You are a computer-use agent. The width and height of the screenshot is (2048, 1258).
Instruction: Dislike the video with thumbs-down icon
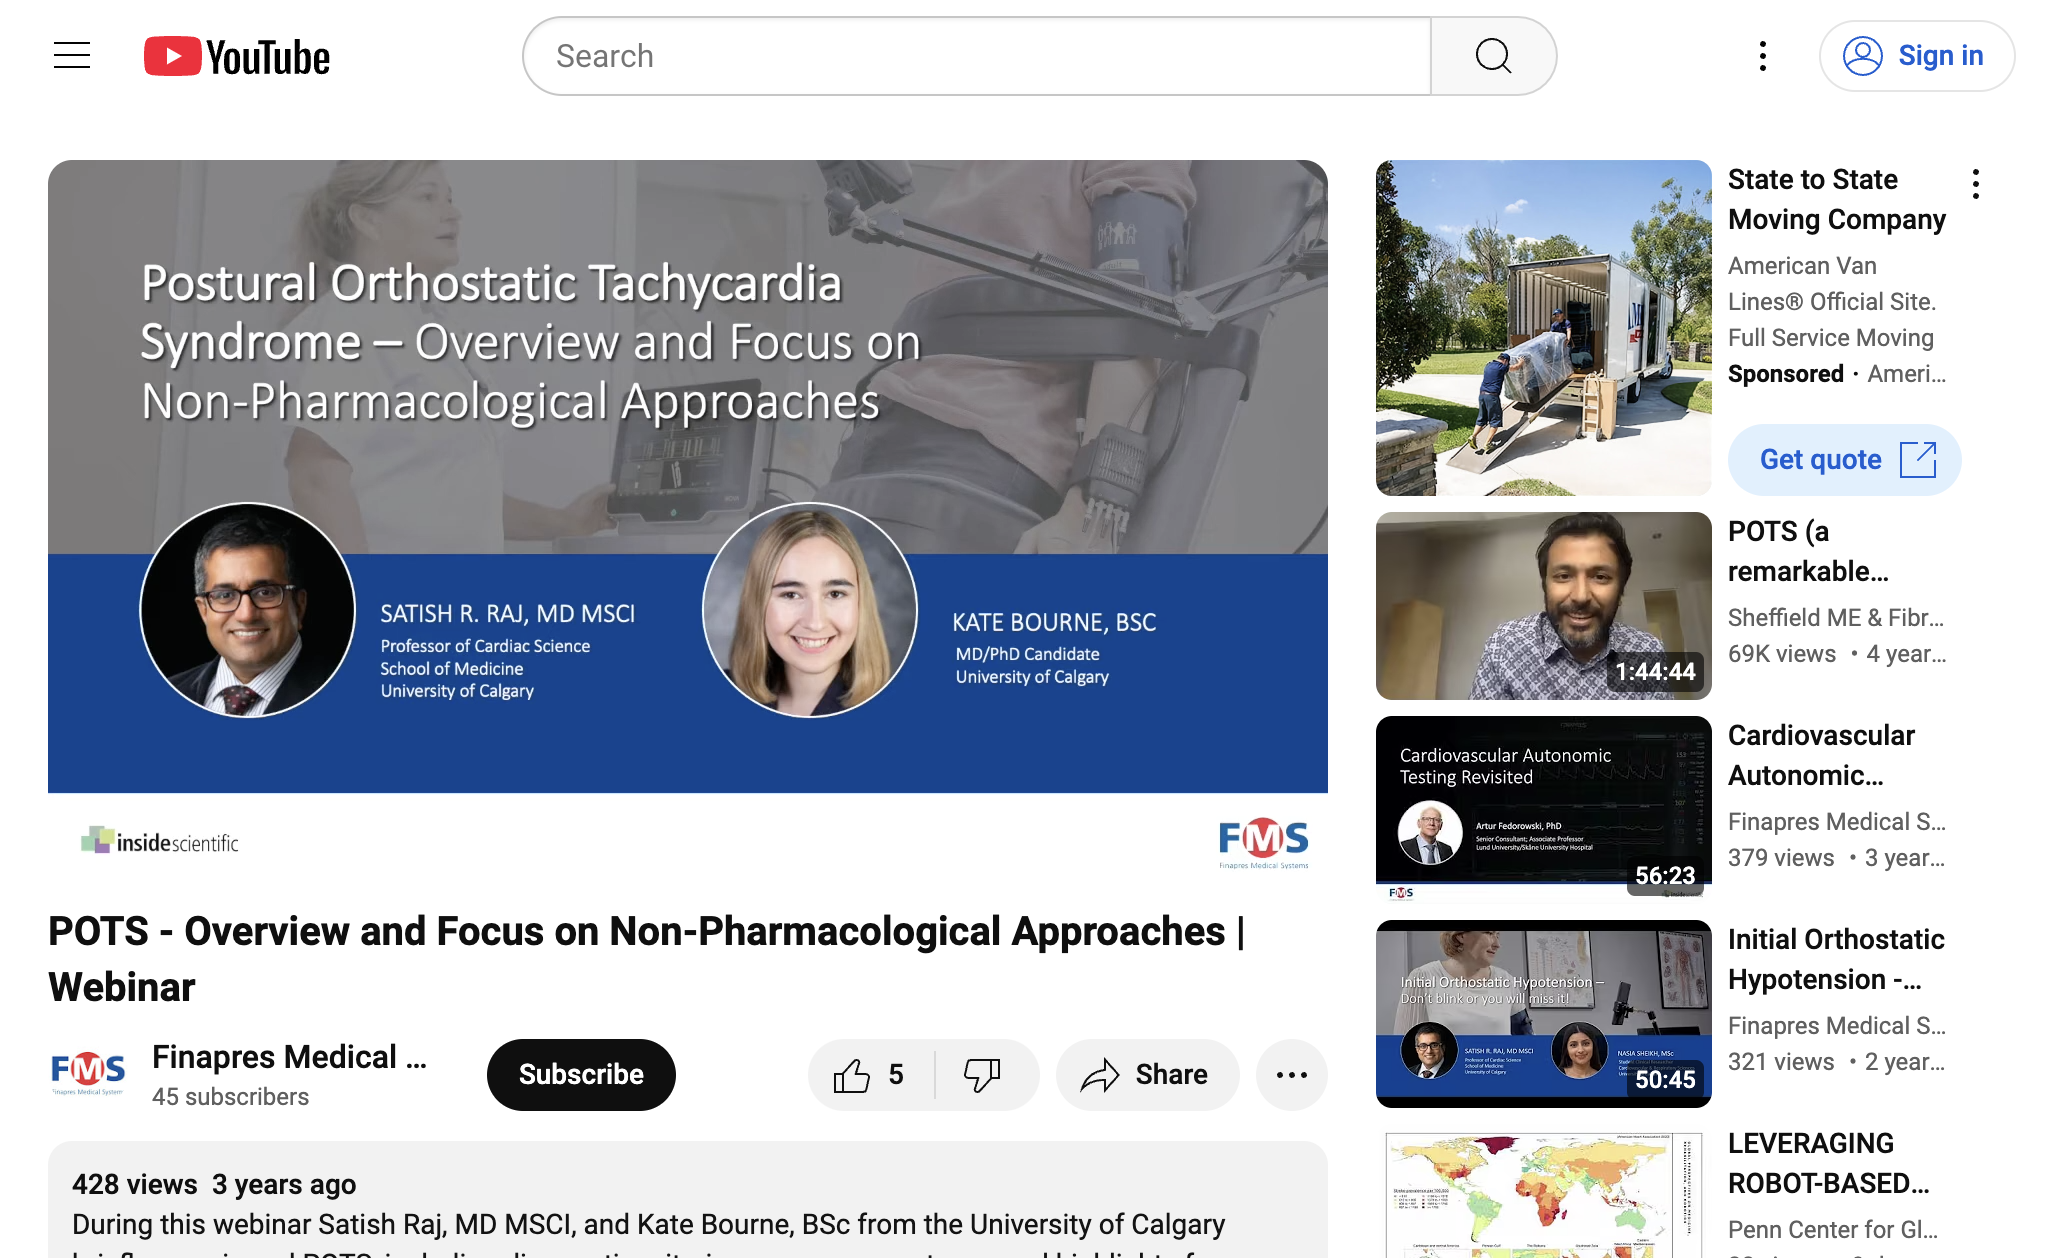point(983,1075)
